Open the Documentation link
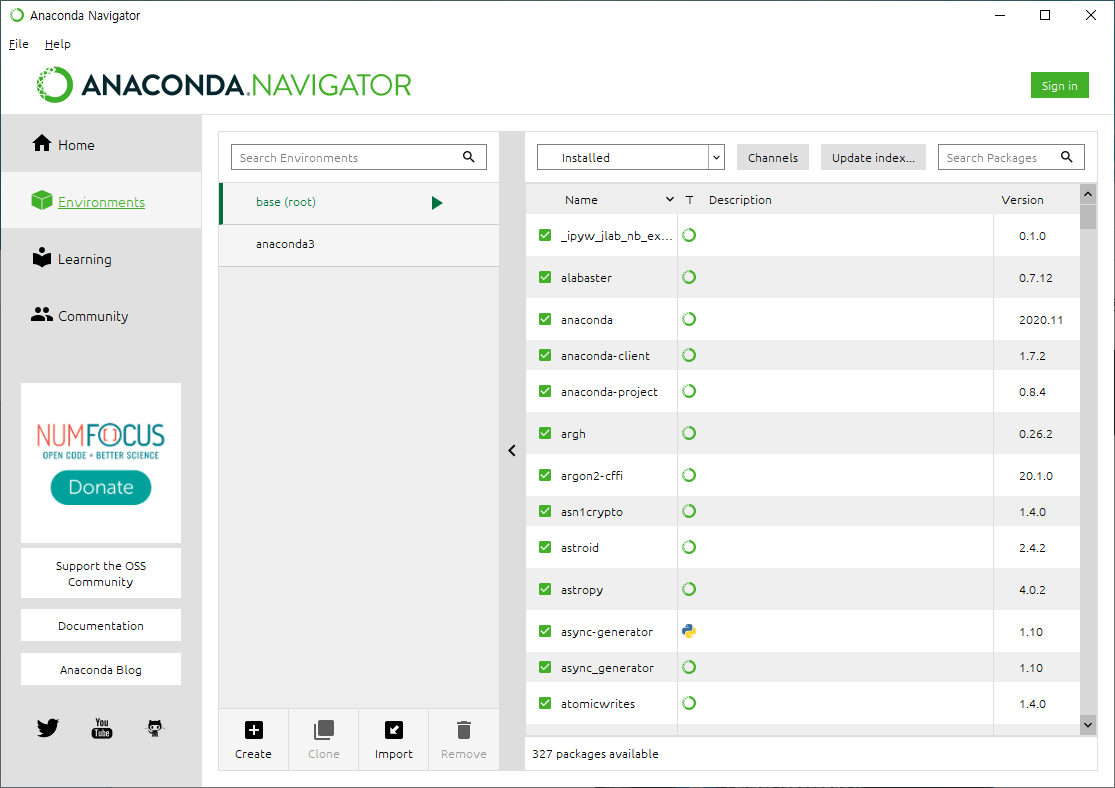The width and height of the screenshot is (1115, 788). [101, 626]
